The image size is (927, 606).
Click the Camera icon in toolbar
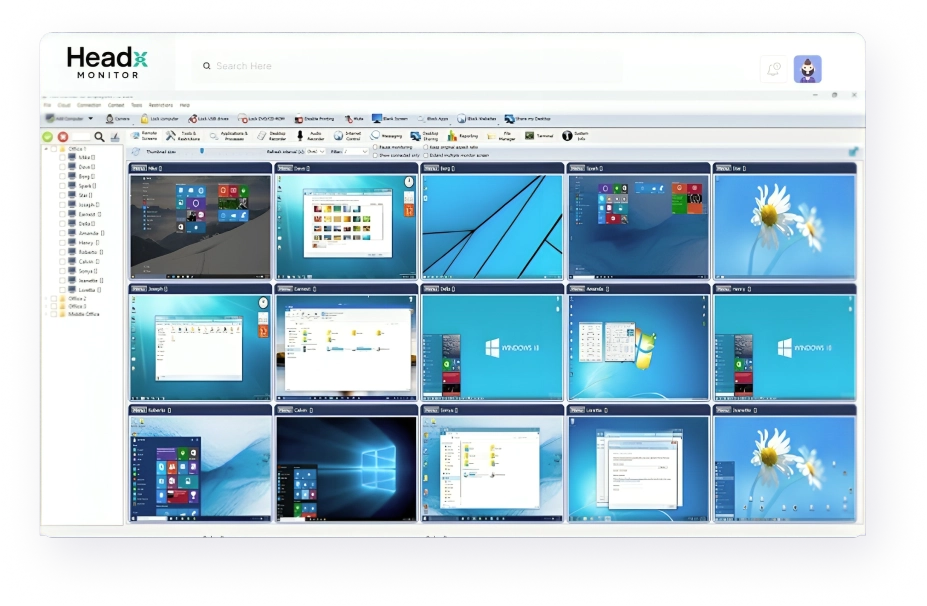(x=110, y=118)
